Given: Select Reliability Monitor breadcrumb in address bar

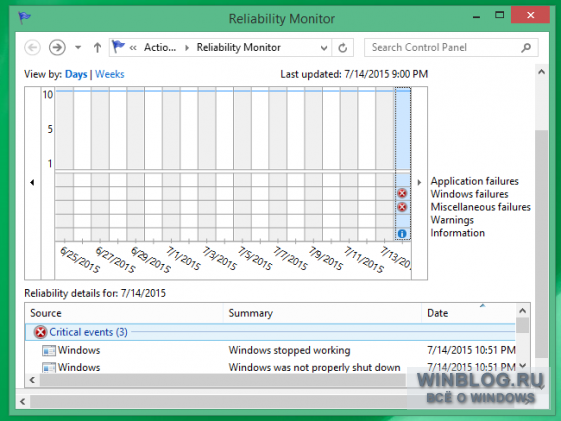Looking at the screenshot, I should (238, 47).
